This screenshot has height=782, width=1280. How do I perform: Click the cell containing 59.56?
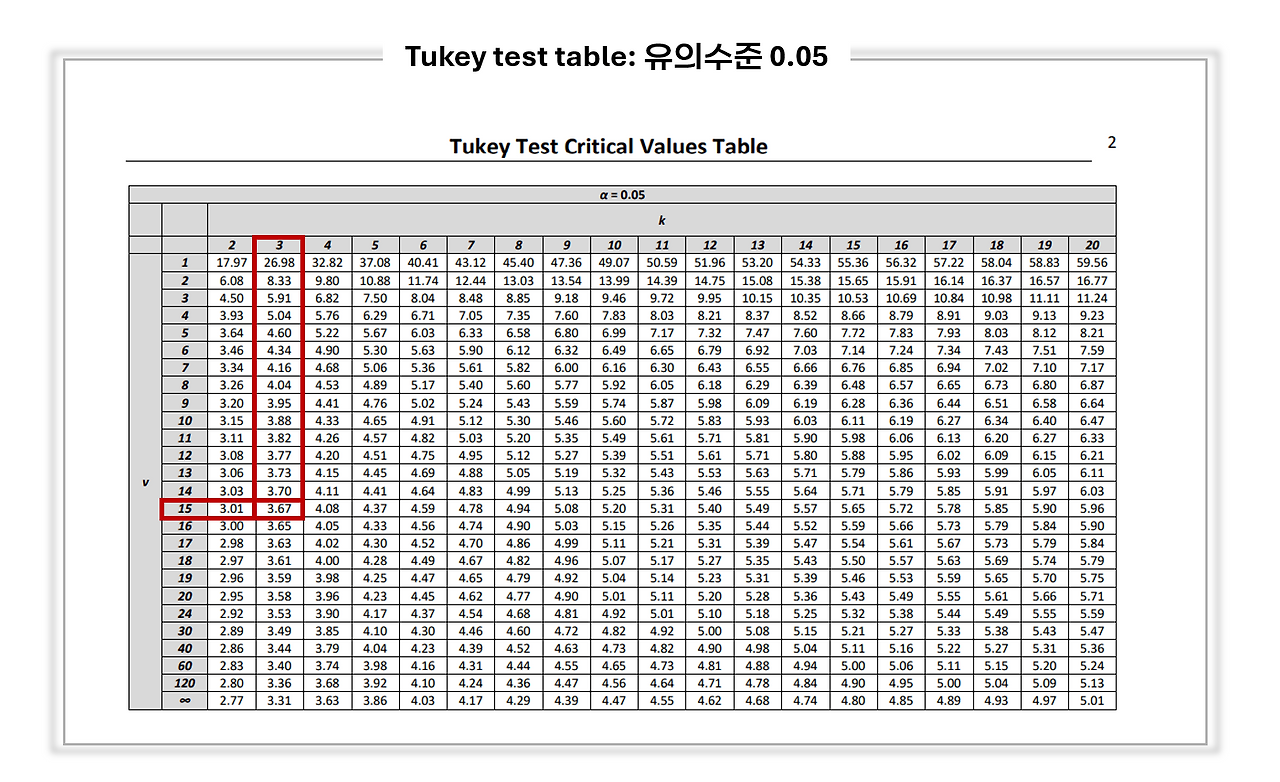point(1092,263)
